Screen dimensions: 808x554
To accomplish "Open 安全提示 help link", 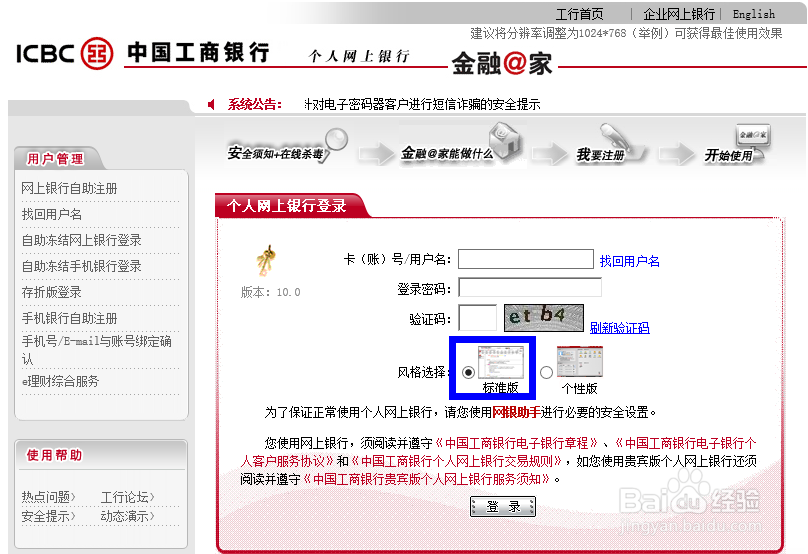I will pos(48,516).
